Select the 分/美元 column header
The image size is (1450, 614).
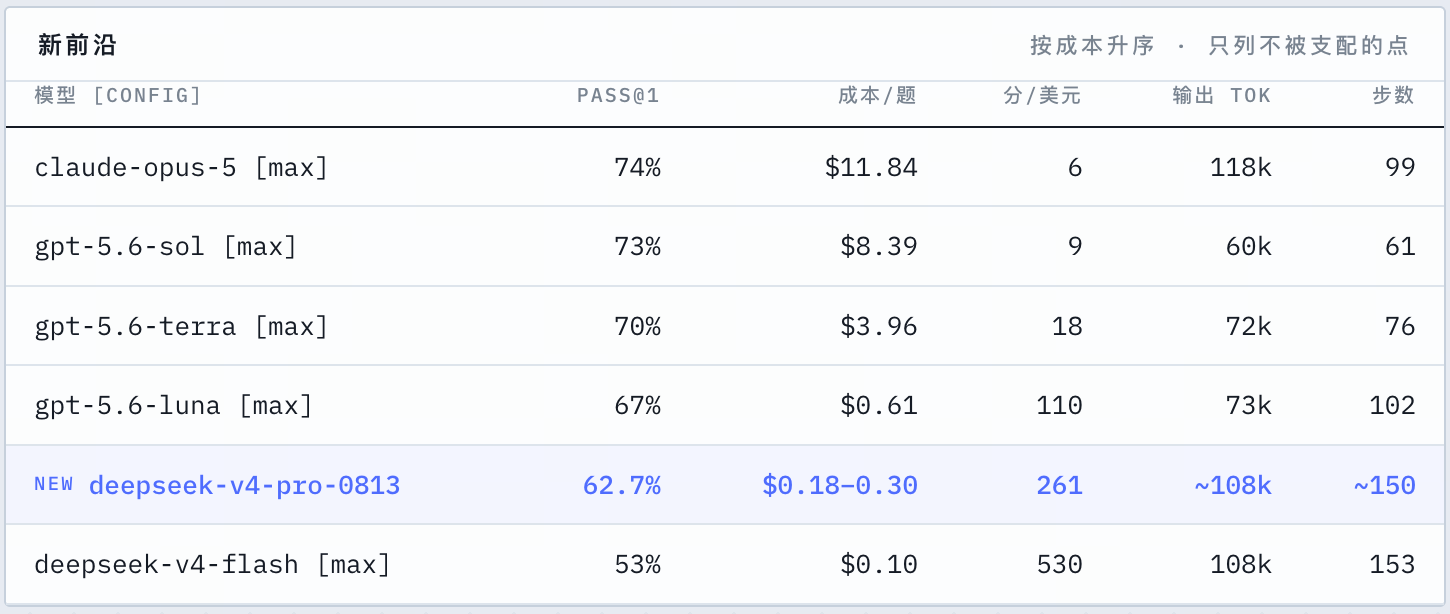(x=1042, y=96)
